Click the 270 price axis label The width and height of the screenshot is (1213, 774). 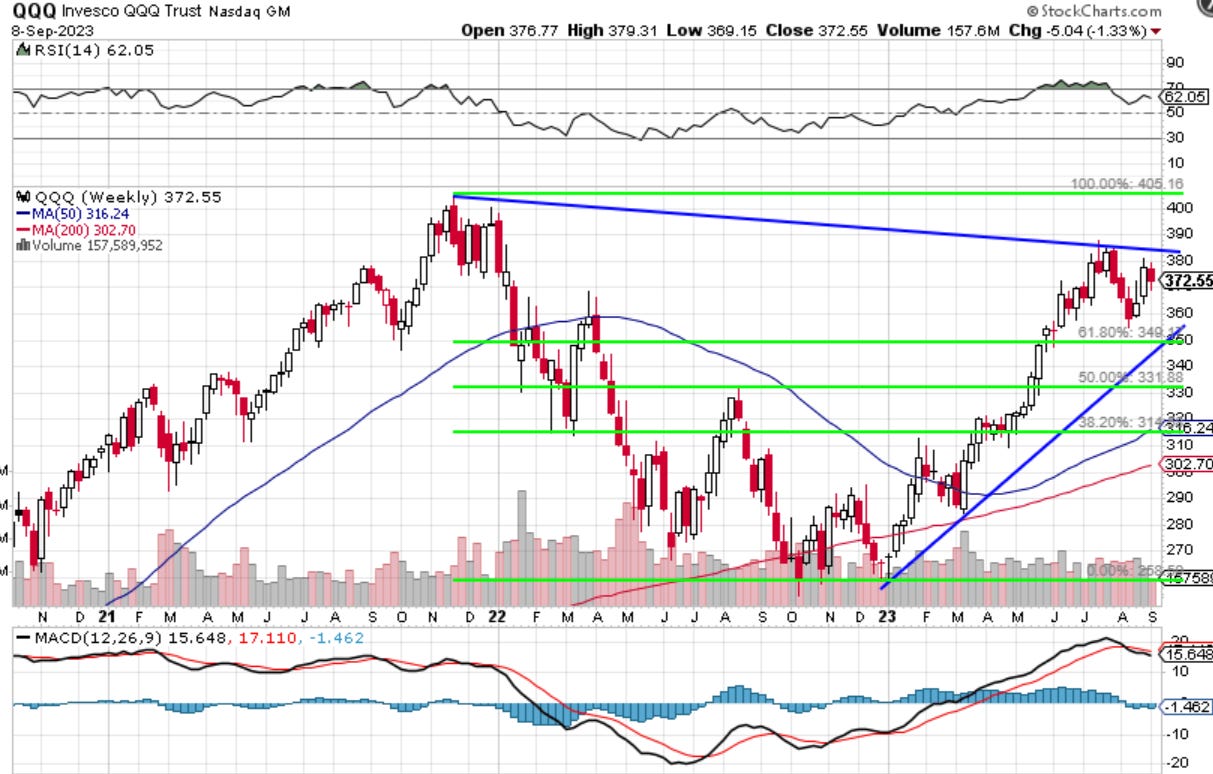coord(1179,549)
